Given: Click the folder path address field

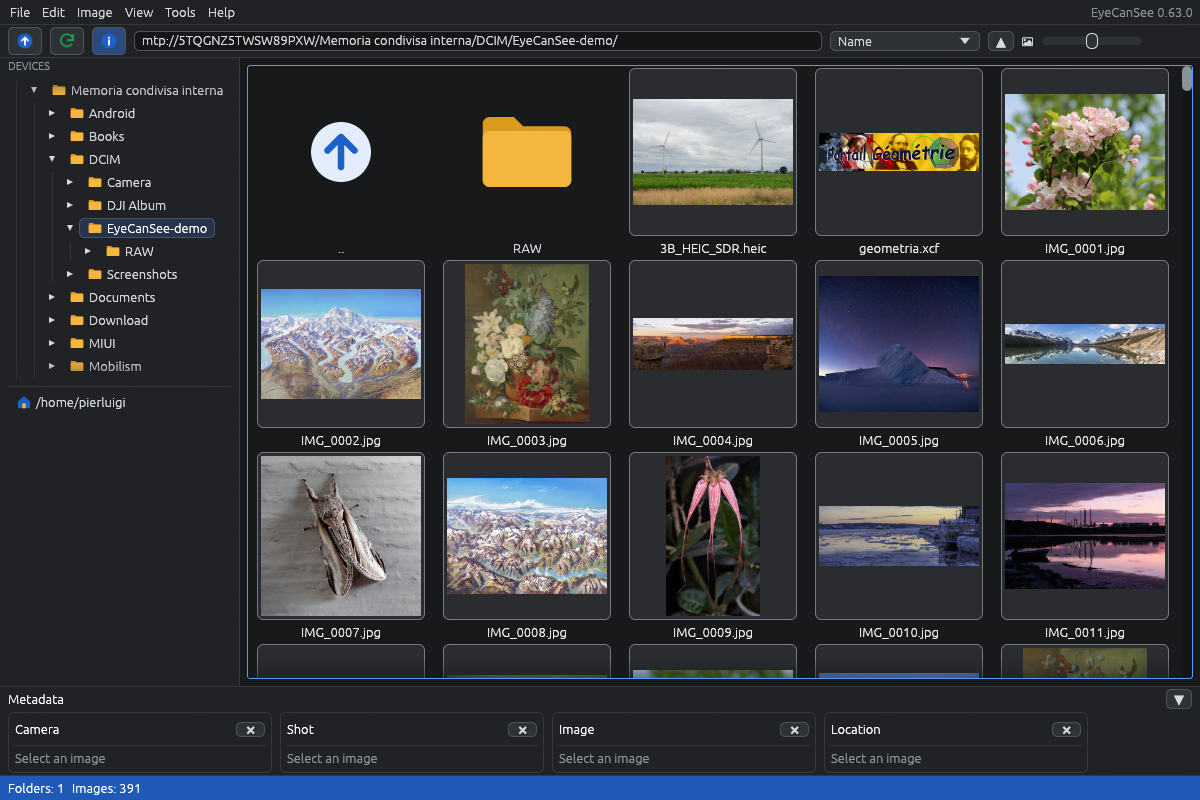Looking at the screenshot, I should tap(478, 41).
